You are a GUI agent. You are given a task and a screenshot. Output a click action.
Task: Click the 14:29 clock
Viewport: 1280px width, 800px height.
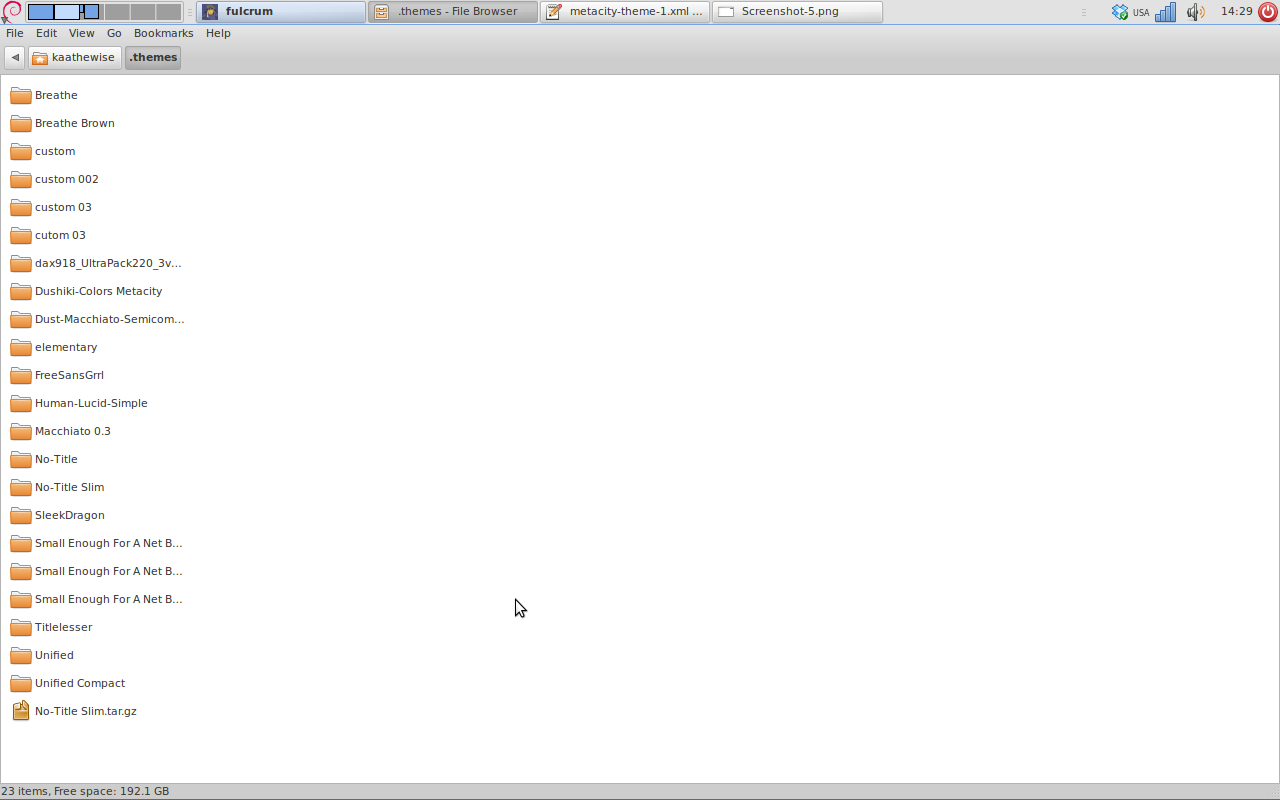point(1237,12)
